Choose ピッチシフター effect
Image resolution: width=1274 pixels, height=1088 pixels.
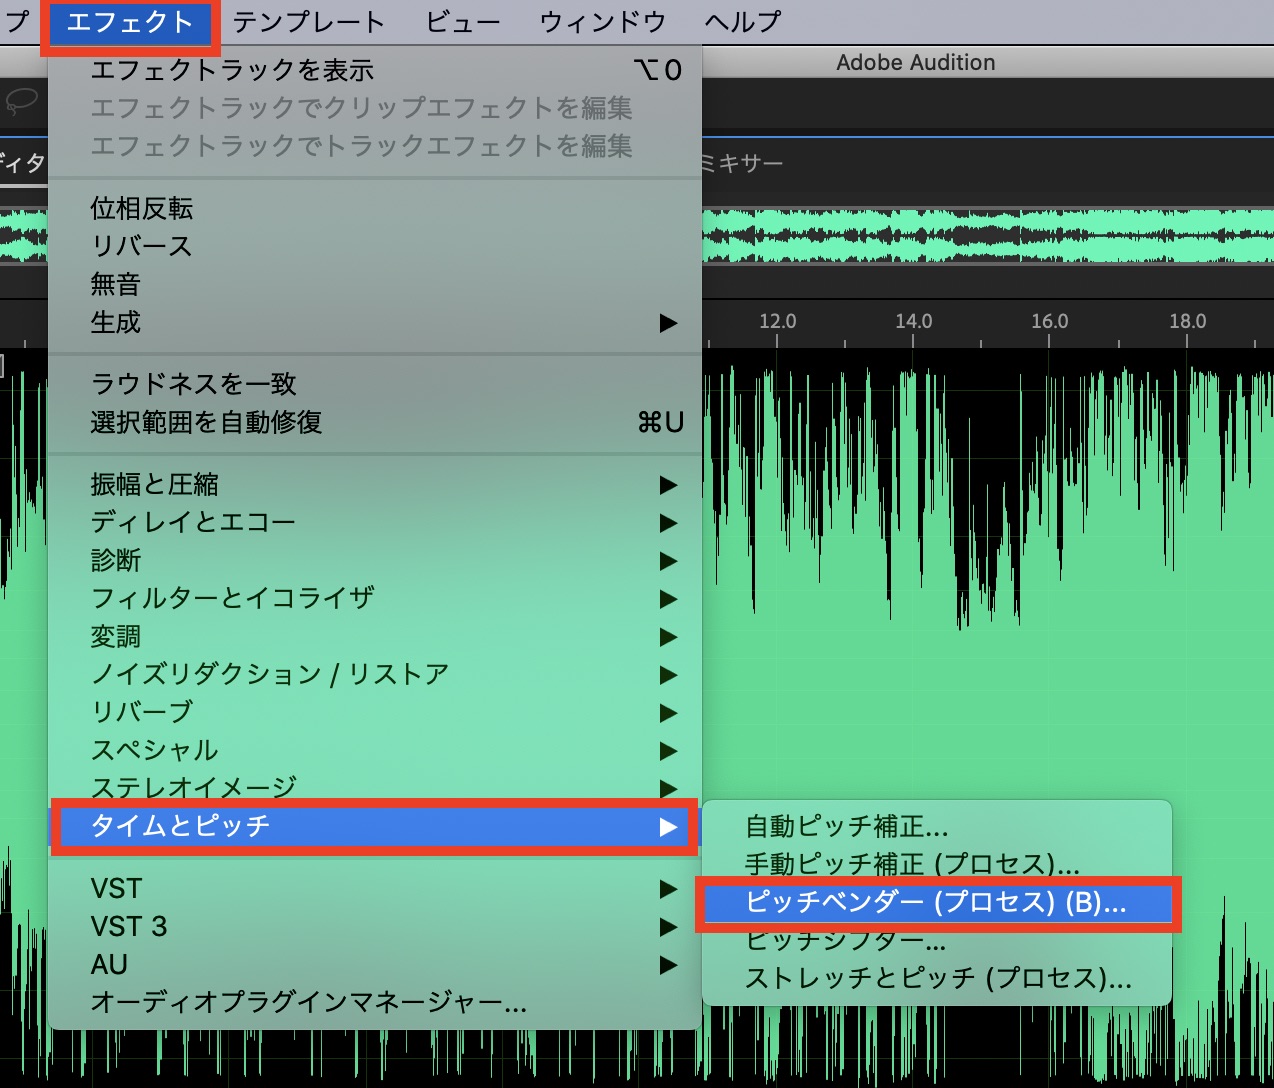click(x=937, y=942)
